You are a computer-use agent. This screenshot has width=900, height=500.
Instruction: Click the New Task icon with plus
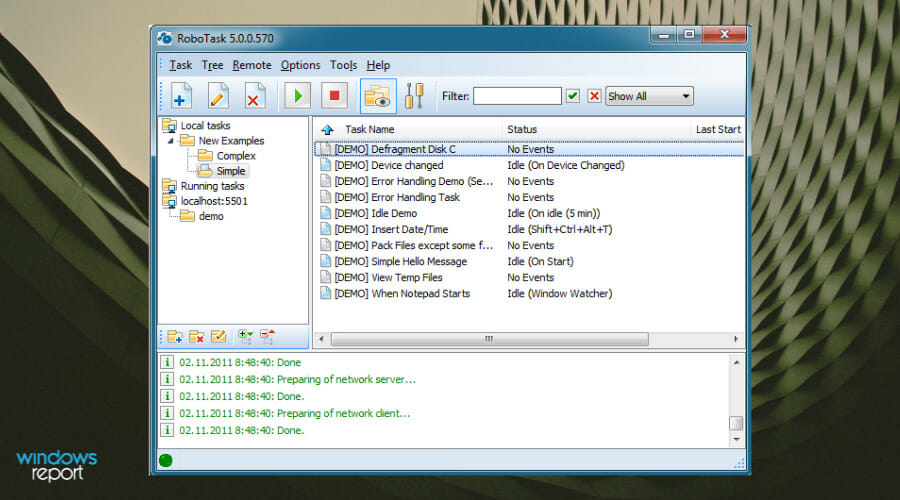181,96
